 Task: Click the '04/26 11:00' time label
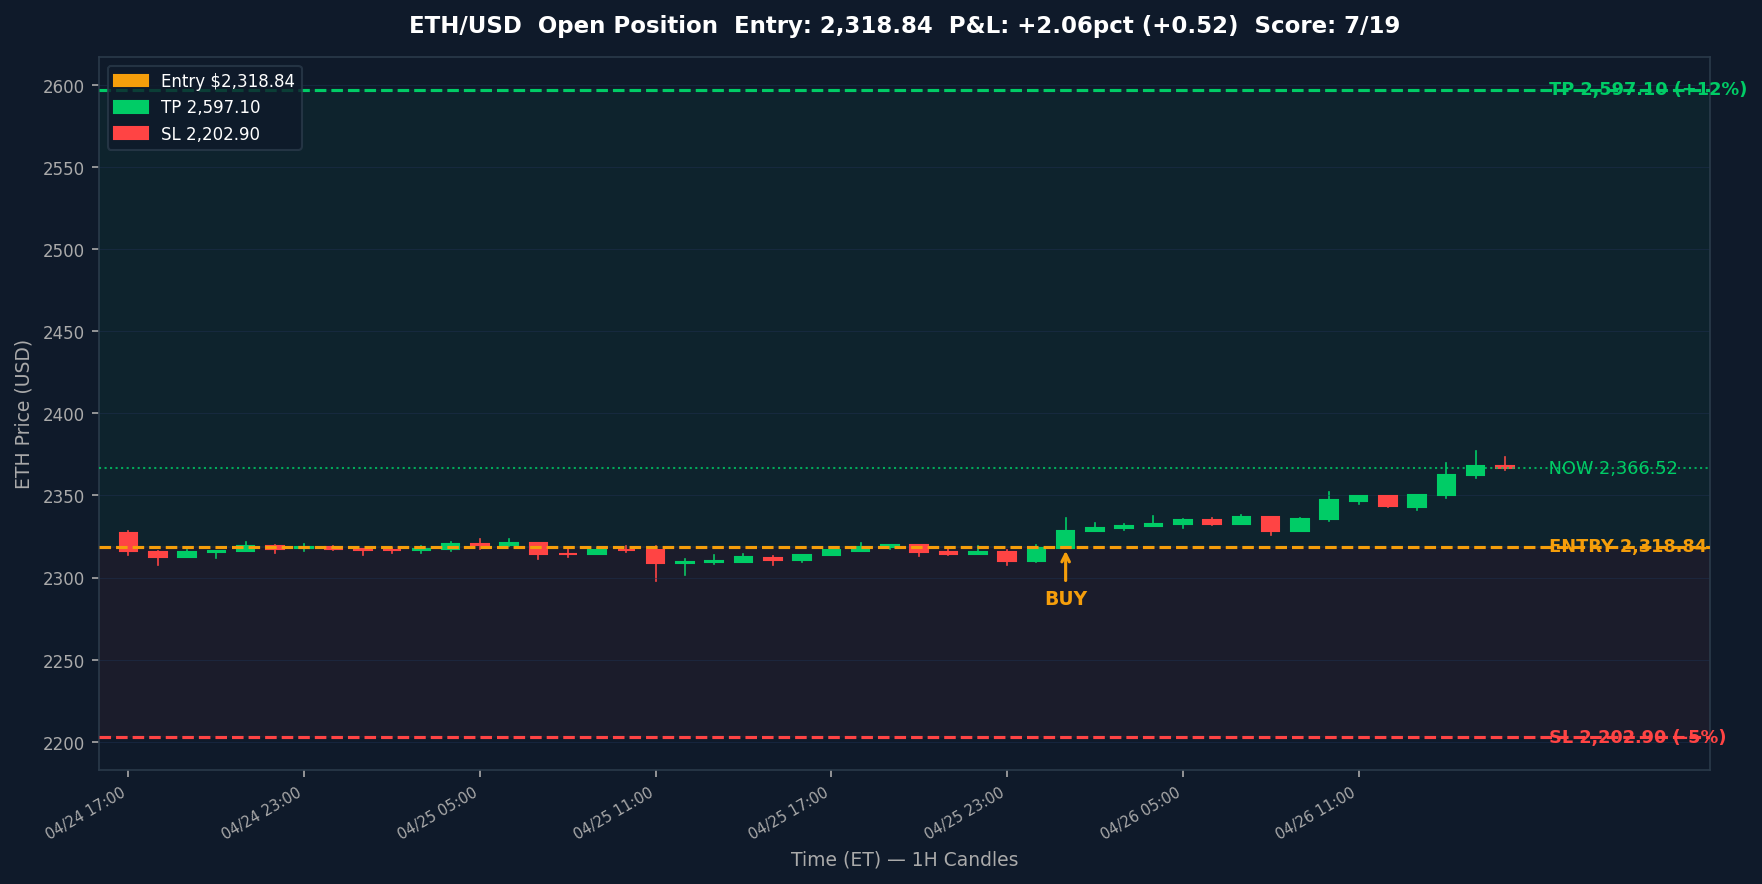click(1318, 813)
